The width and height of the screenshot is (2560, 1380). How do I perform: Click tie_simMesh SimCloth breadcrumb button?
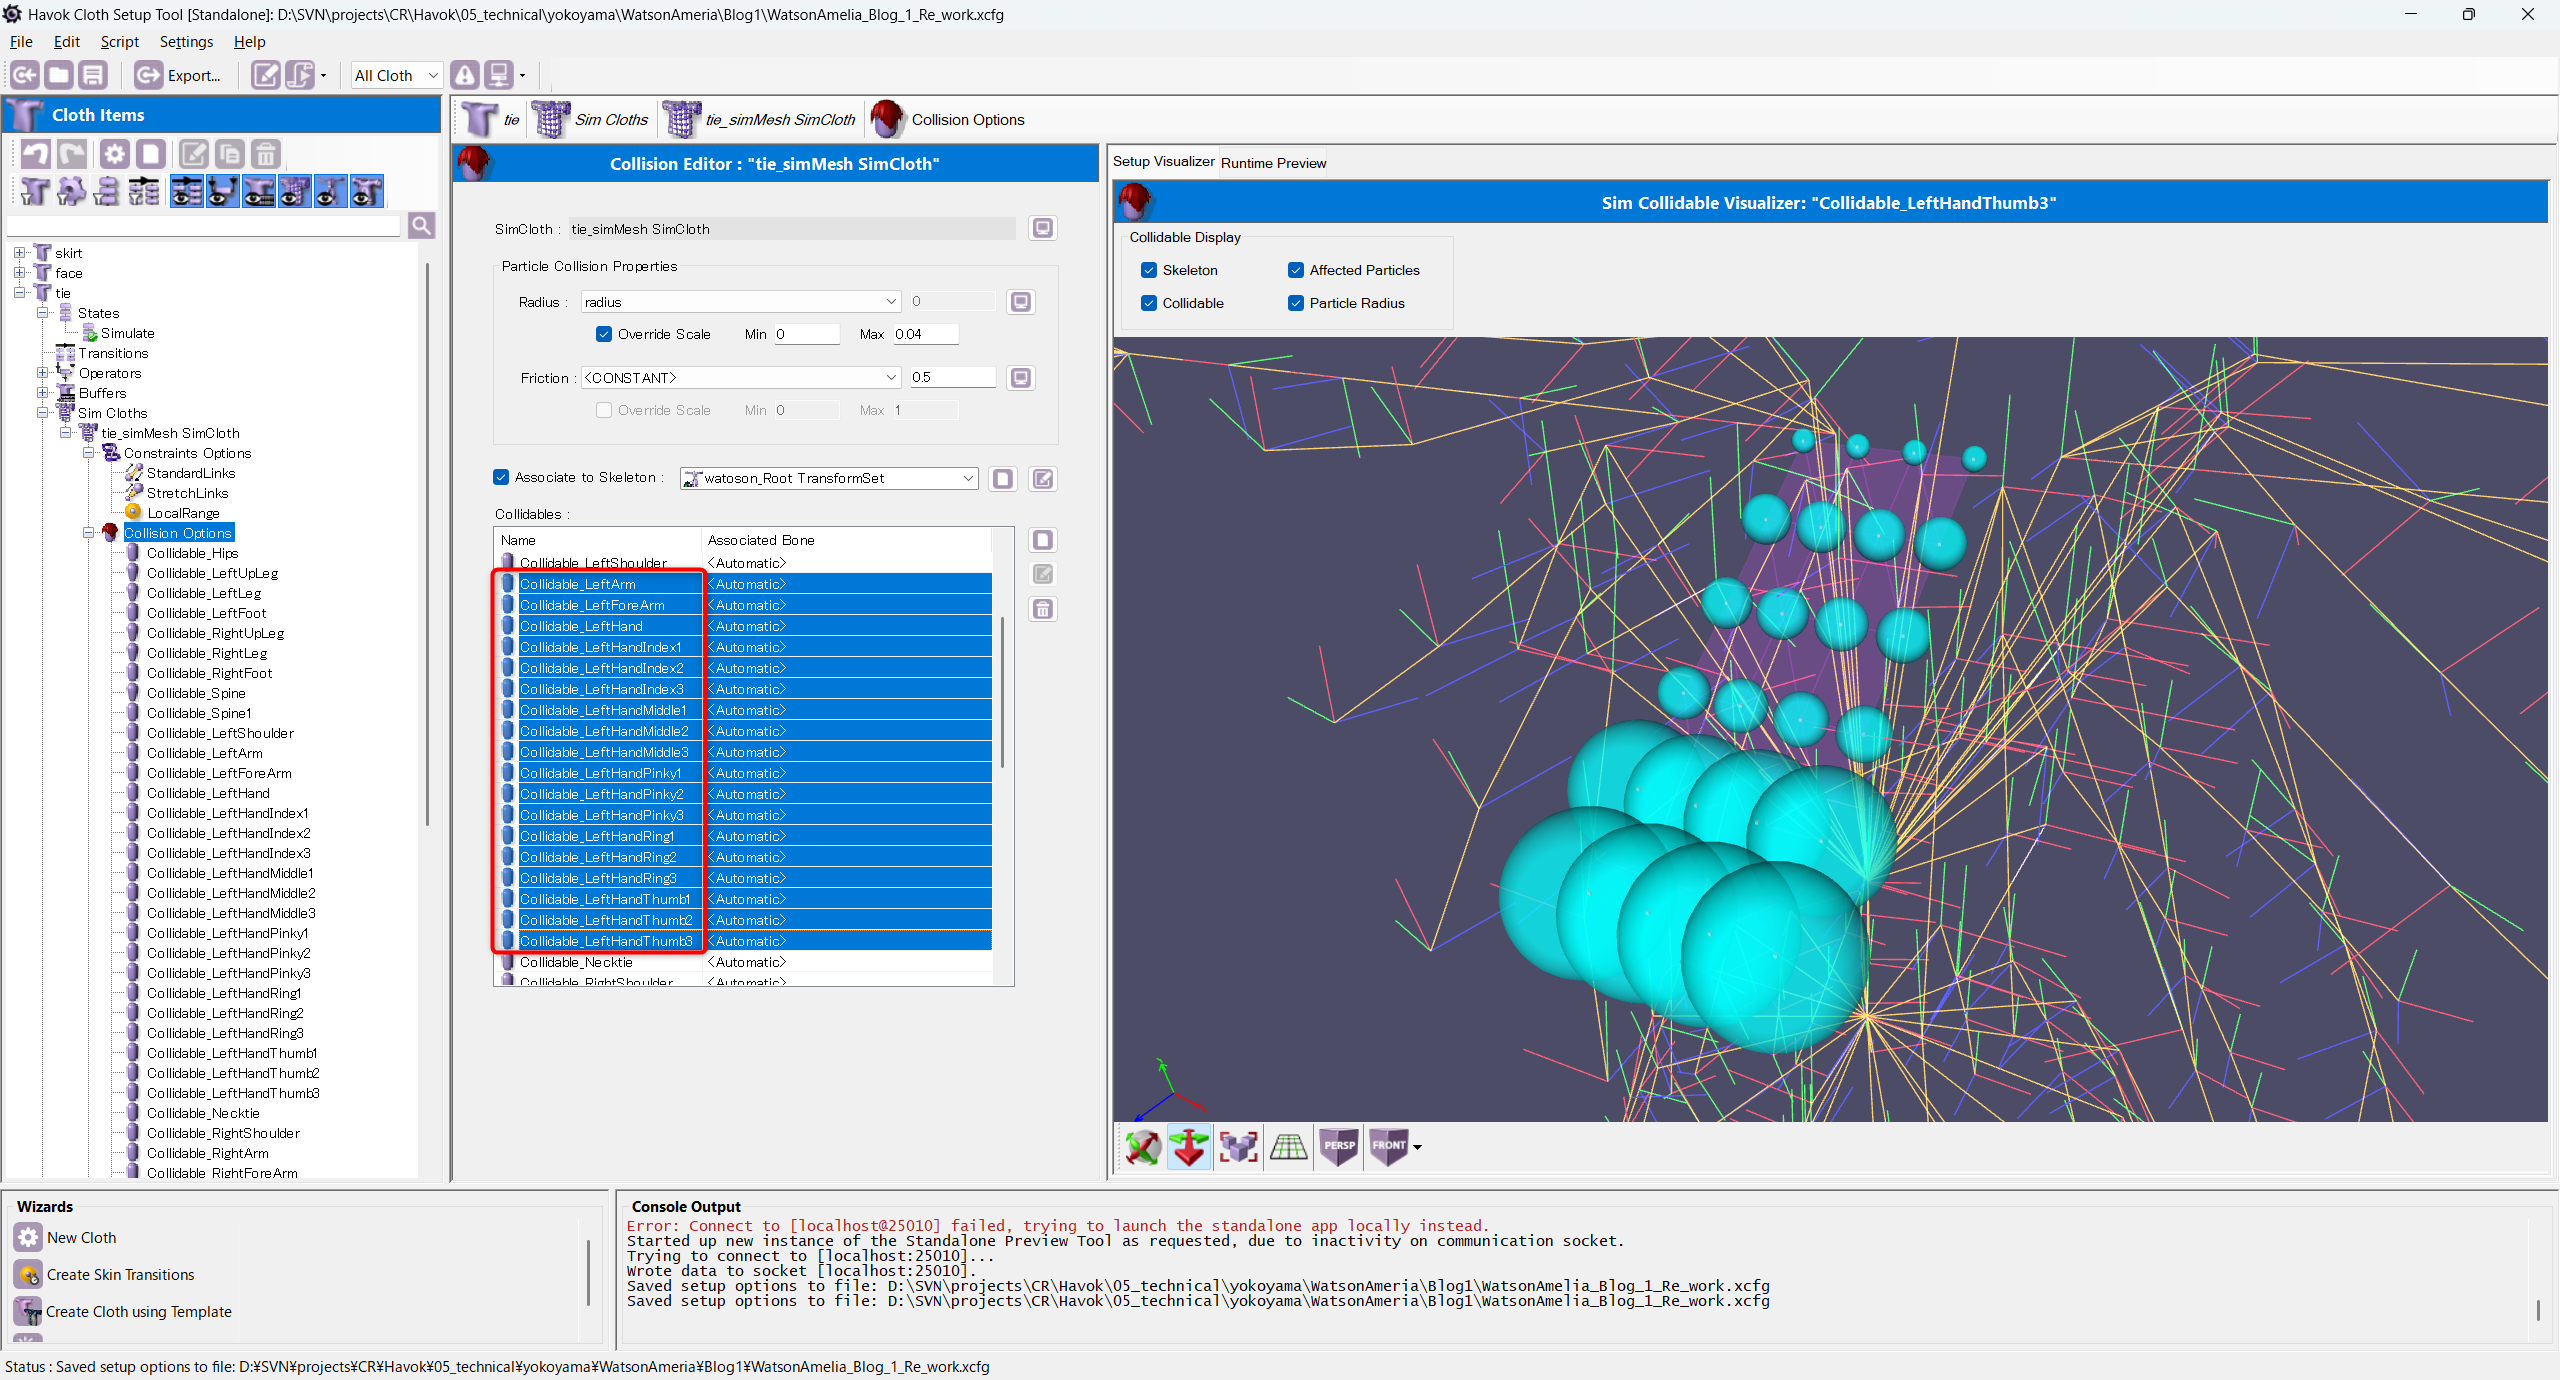[x=760, y=120]
